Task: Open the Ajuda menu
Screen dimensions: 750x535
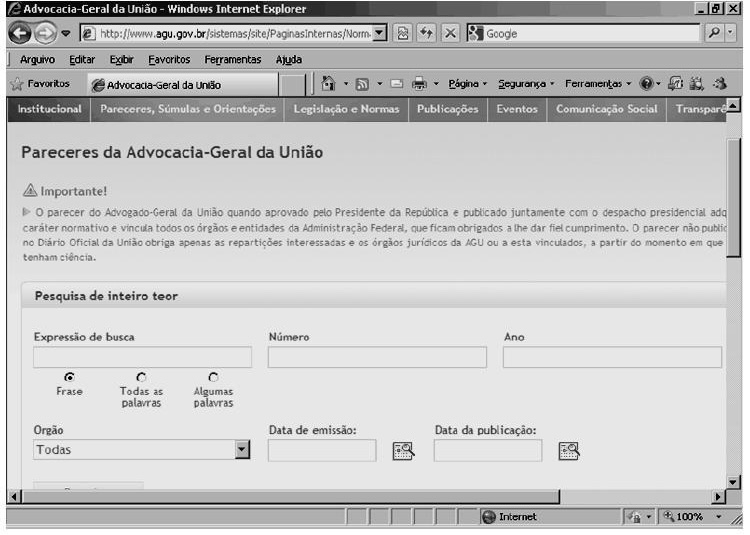Action: 288,60
